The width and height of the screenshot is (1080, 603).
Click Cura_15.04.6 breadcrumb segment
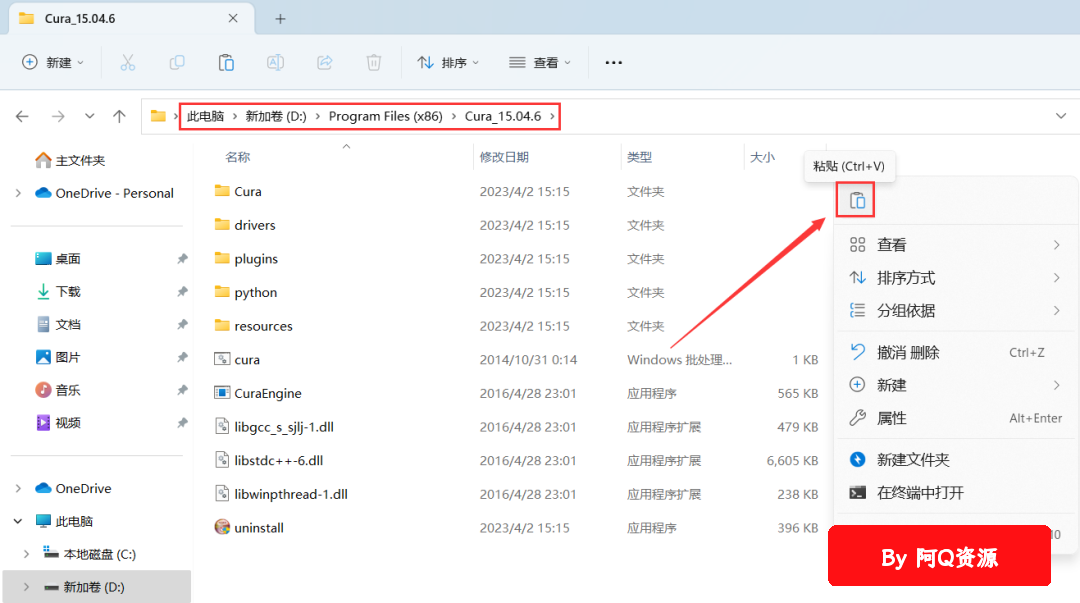(503, 116)
